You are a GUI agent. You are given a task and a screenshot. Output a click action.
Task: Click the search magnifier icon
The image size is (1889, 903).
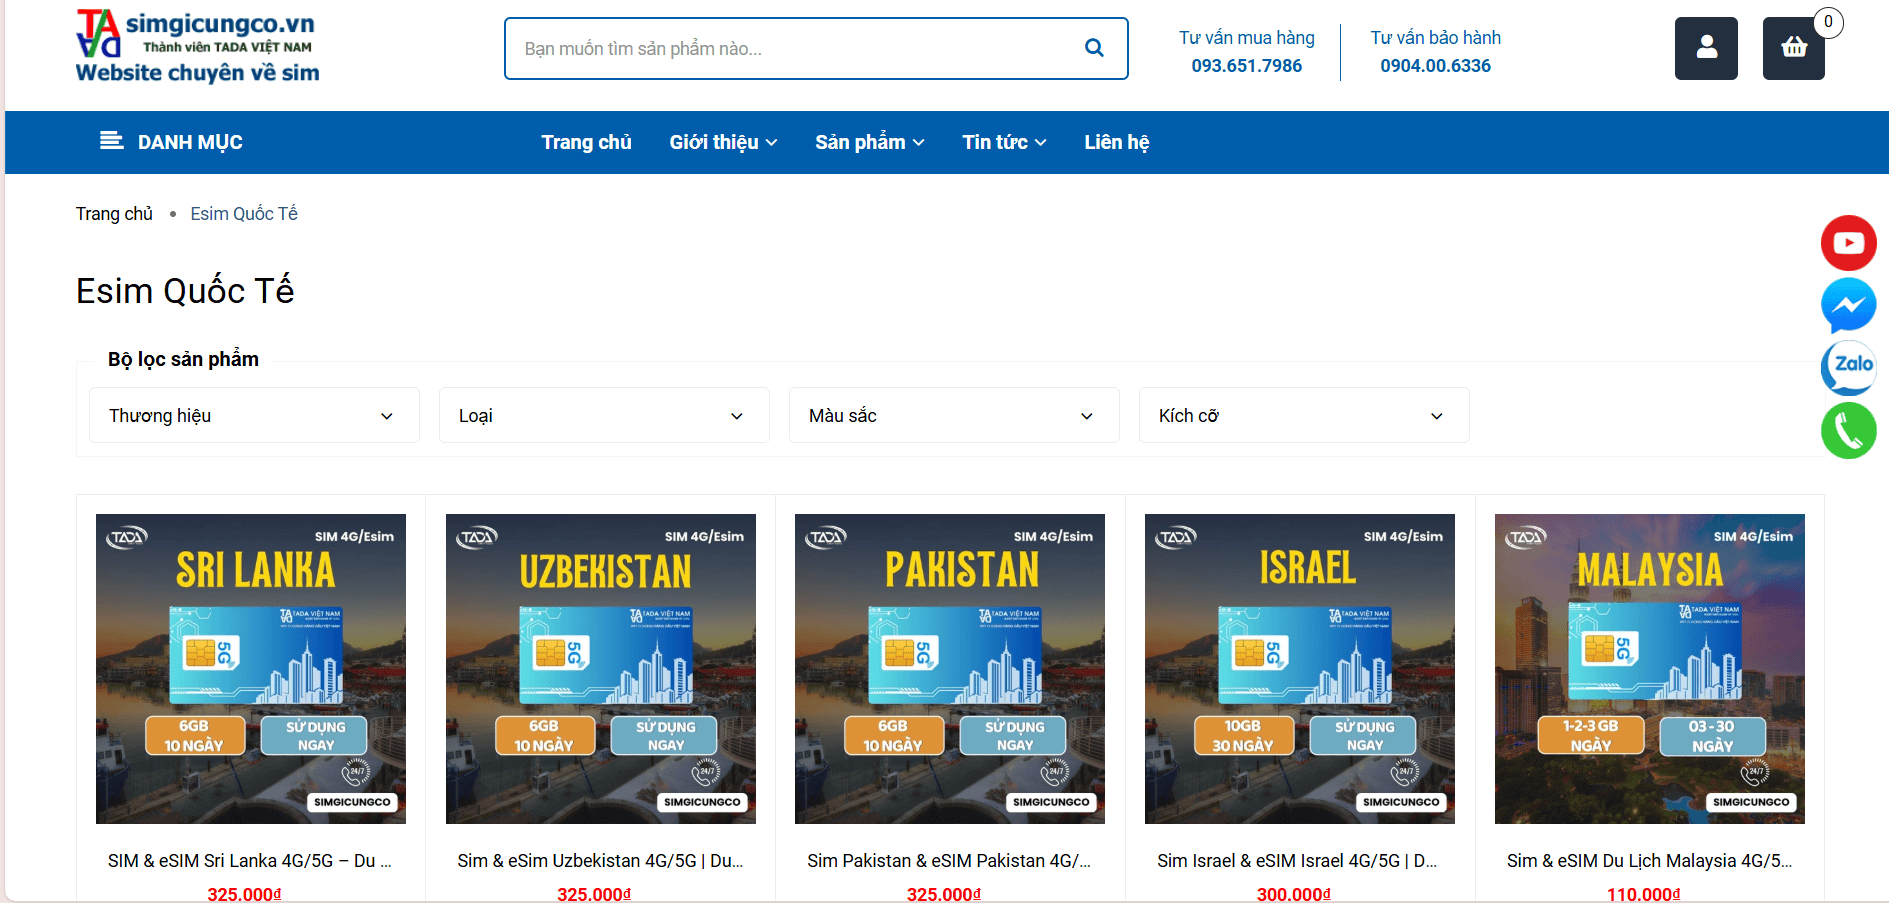1094,48
